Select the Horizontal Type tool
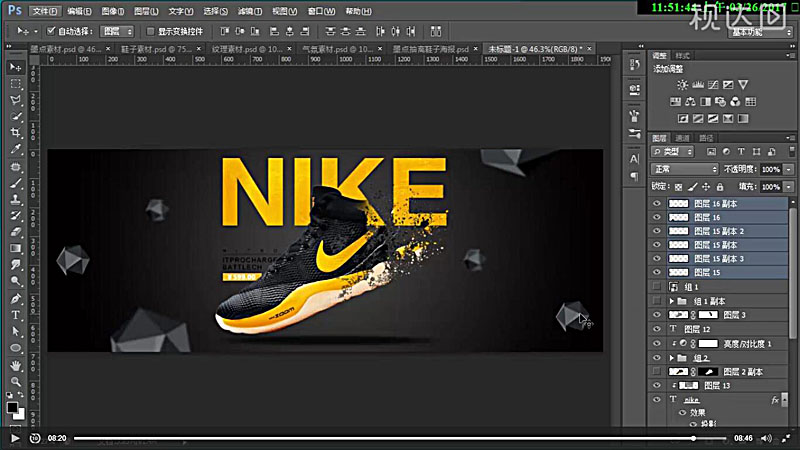Viewport: 800px width, 450px height. tap(16, 314)
